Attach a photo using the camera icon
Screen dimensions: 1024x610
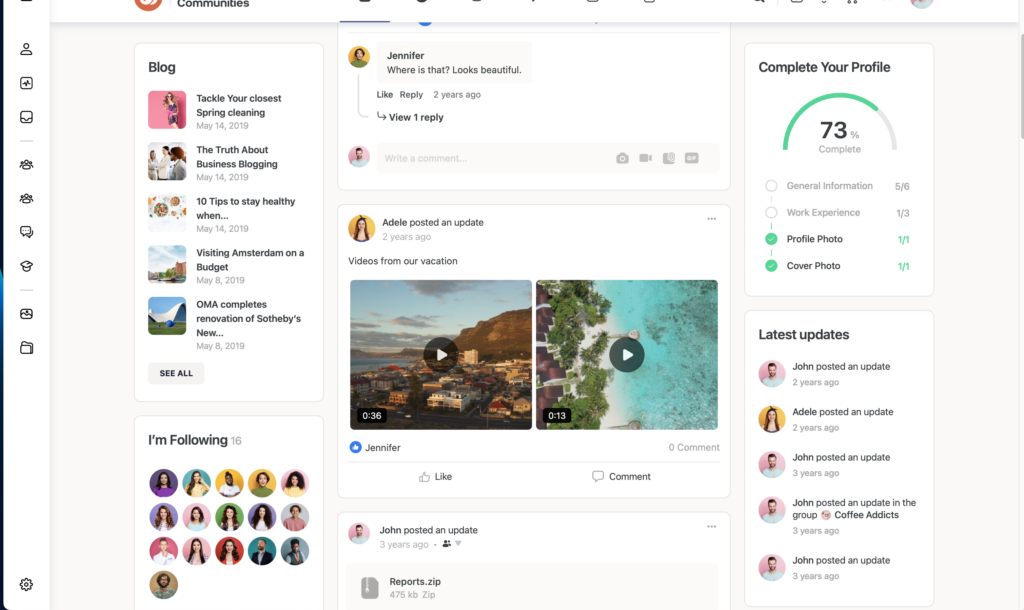[x=622, y=158]
